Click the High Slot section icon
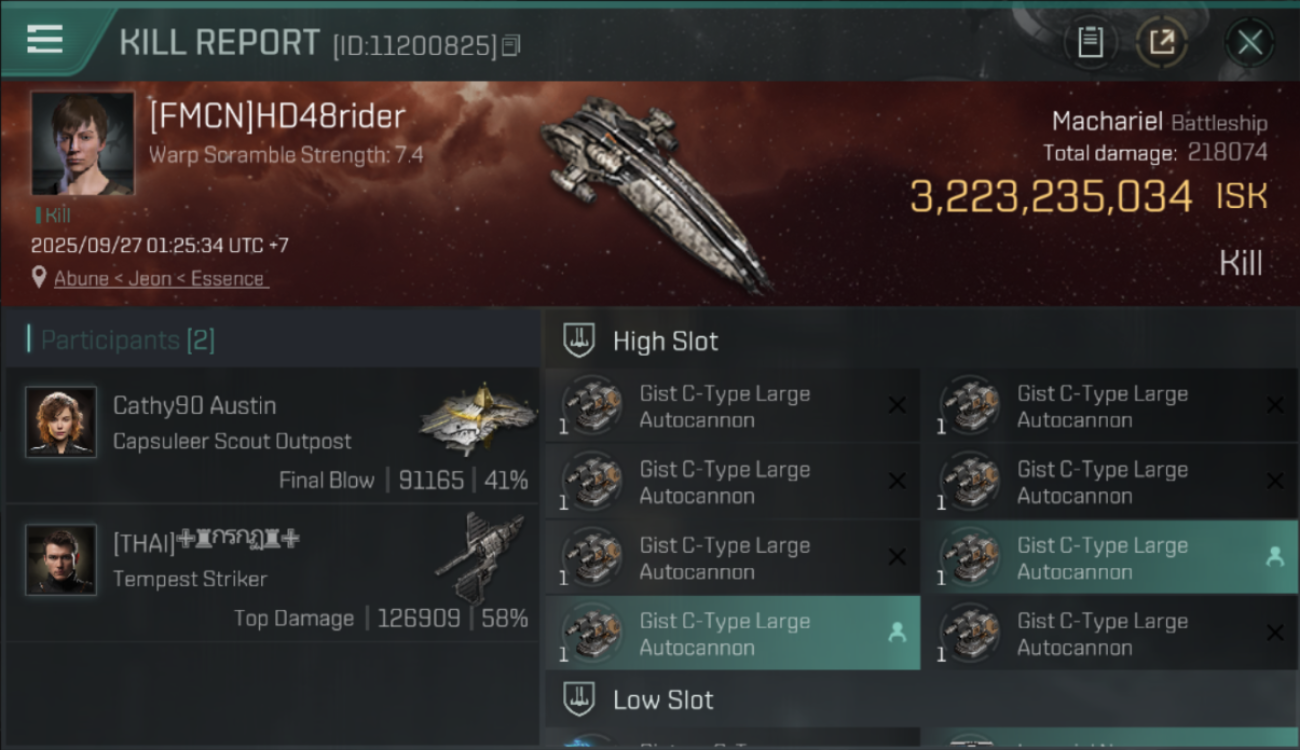 [x=580, y=340]
